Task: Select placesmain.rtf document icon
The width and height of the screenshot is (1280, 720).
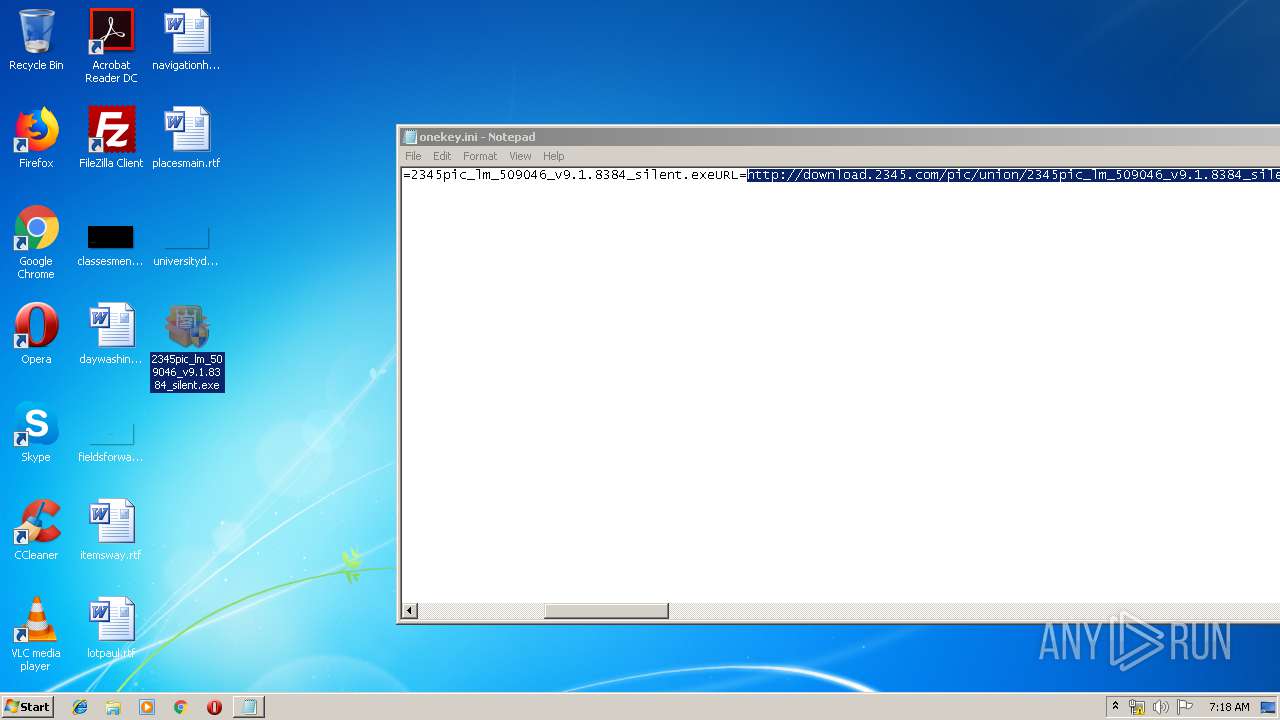Action: coord(186,138)
